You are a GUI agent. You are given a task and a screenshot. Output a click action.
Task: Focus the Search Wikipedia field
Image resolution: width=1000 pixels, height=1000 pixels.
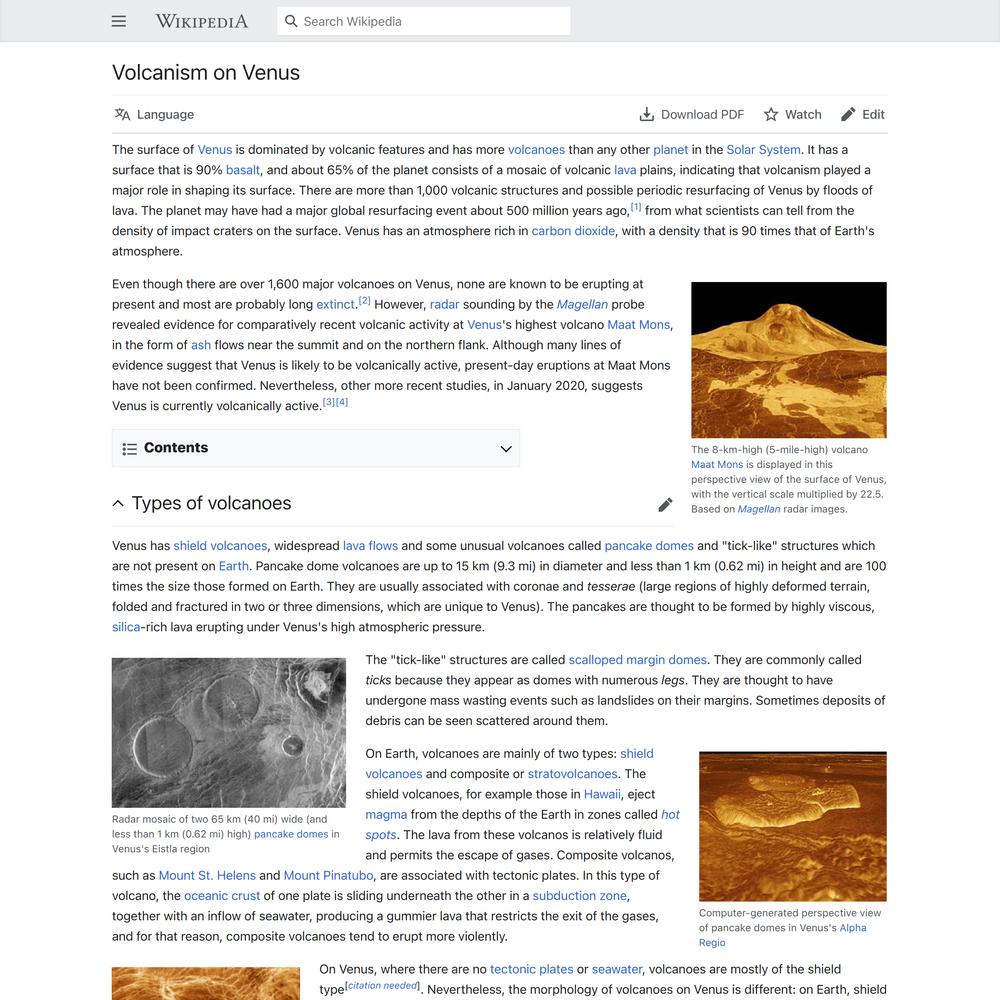(423, 21)
